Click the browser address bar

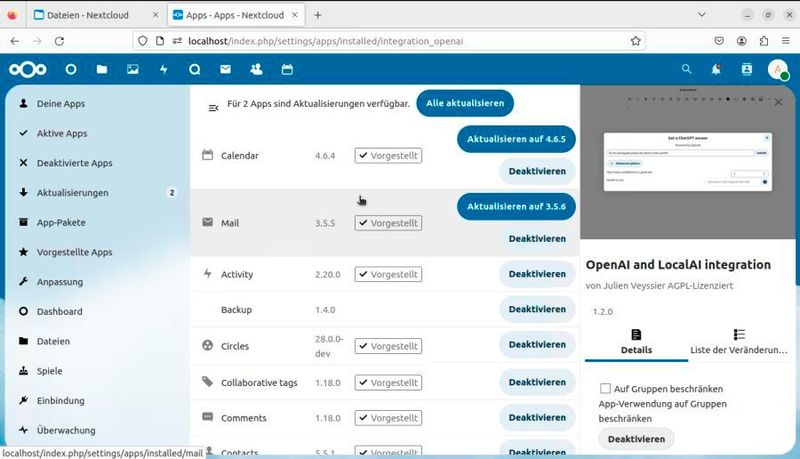coord(389,41)
